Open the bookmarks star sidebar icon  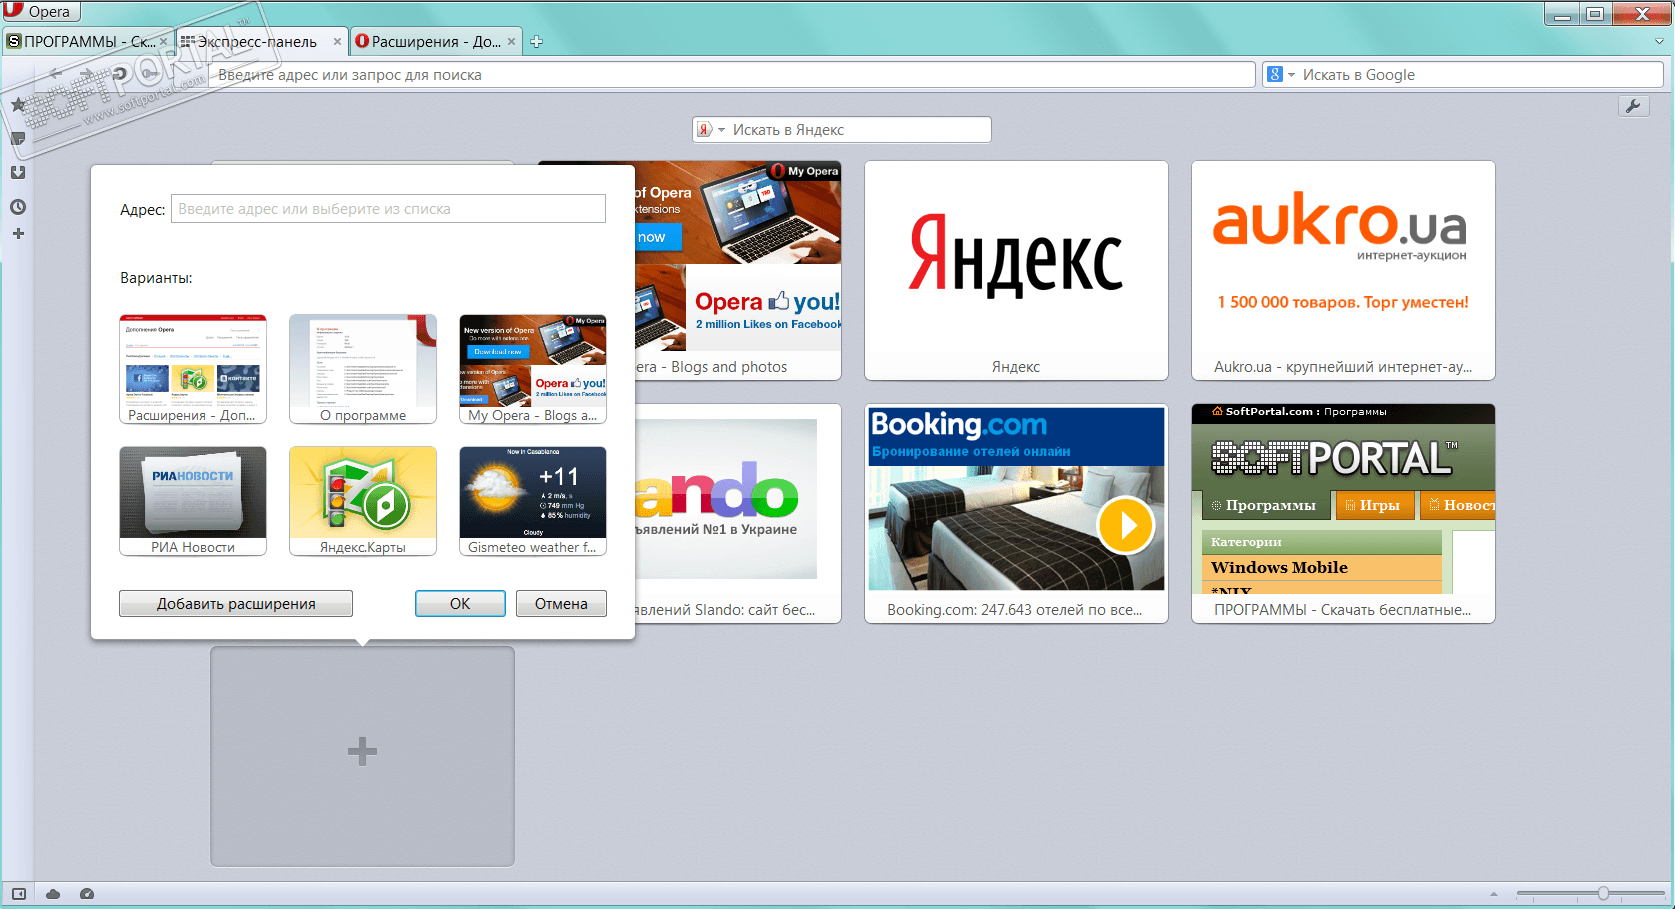tap(17, 104)
